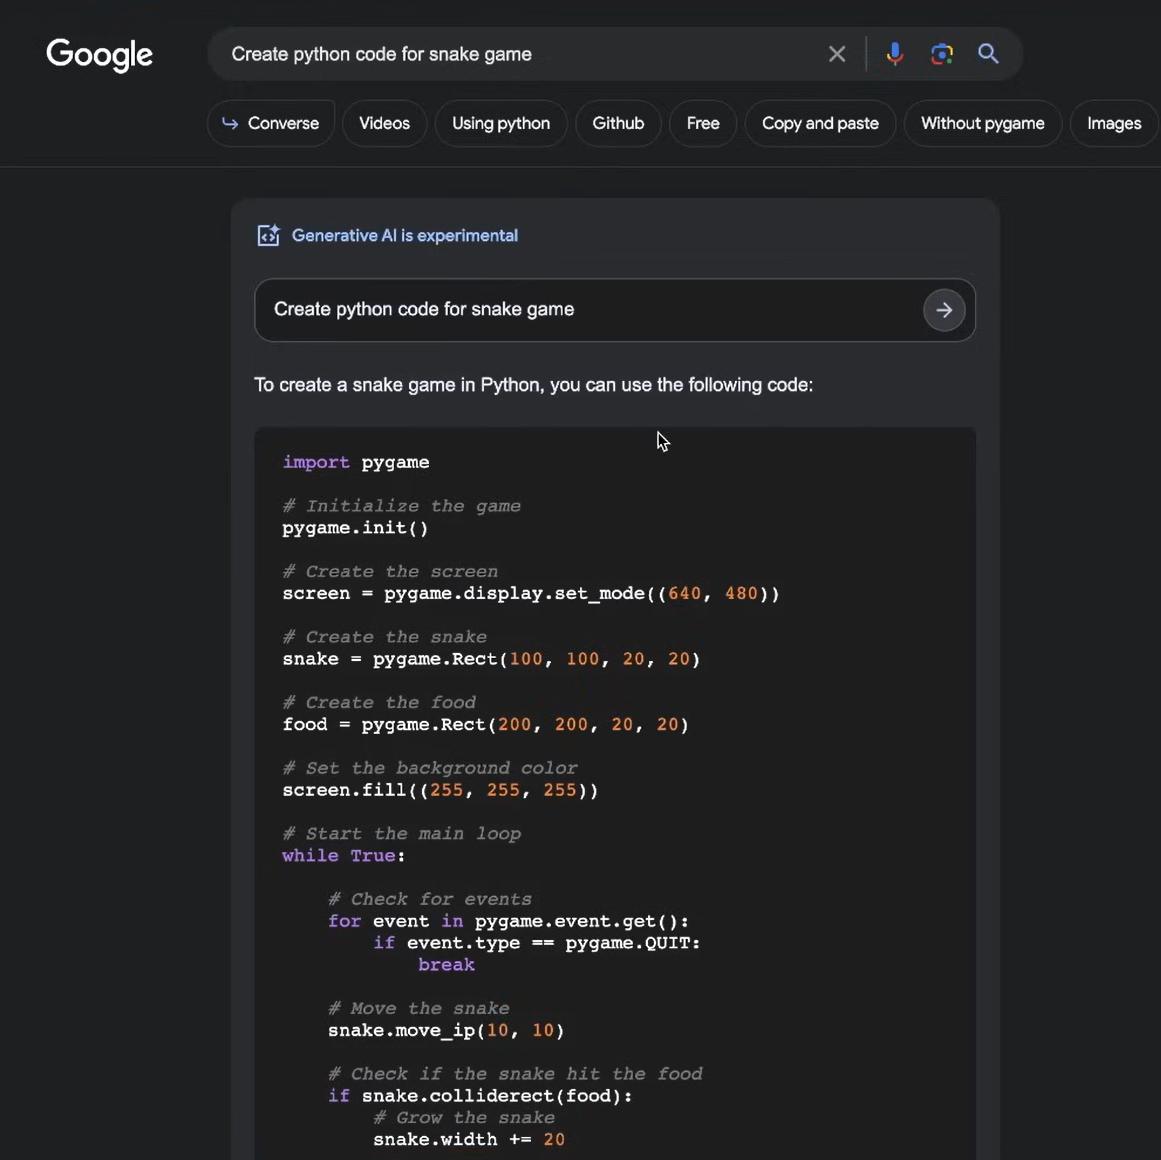Clear the search query with X icon

[x=837, y=54]
